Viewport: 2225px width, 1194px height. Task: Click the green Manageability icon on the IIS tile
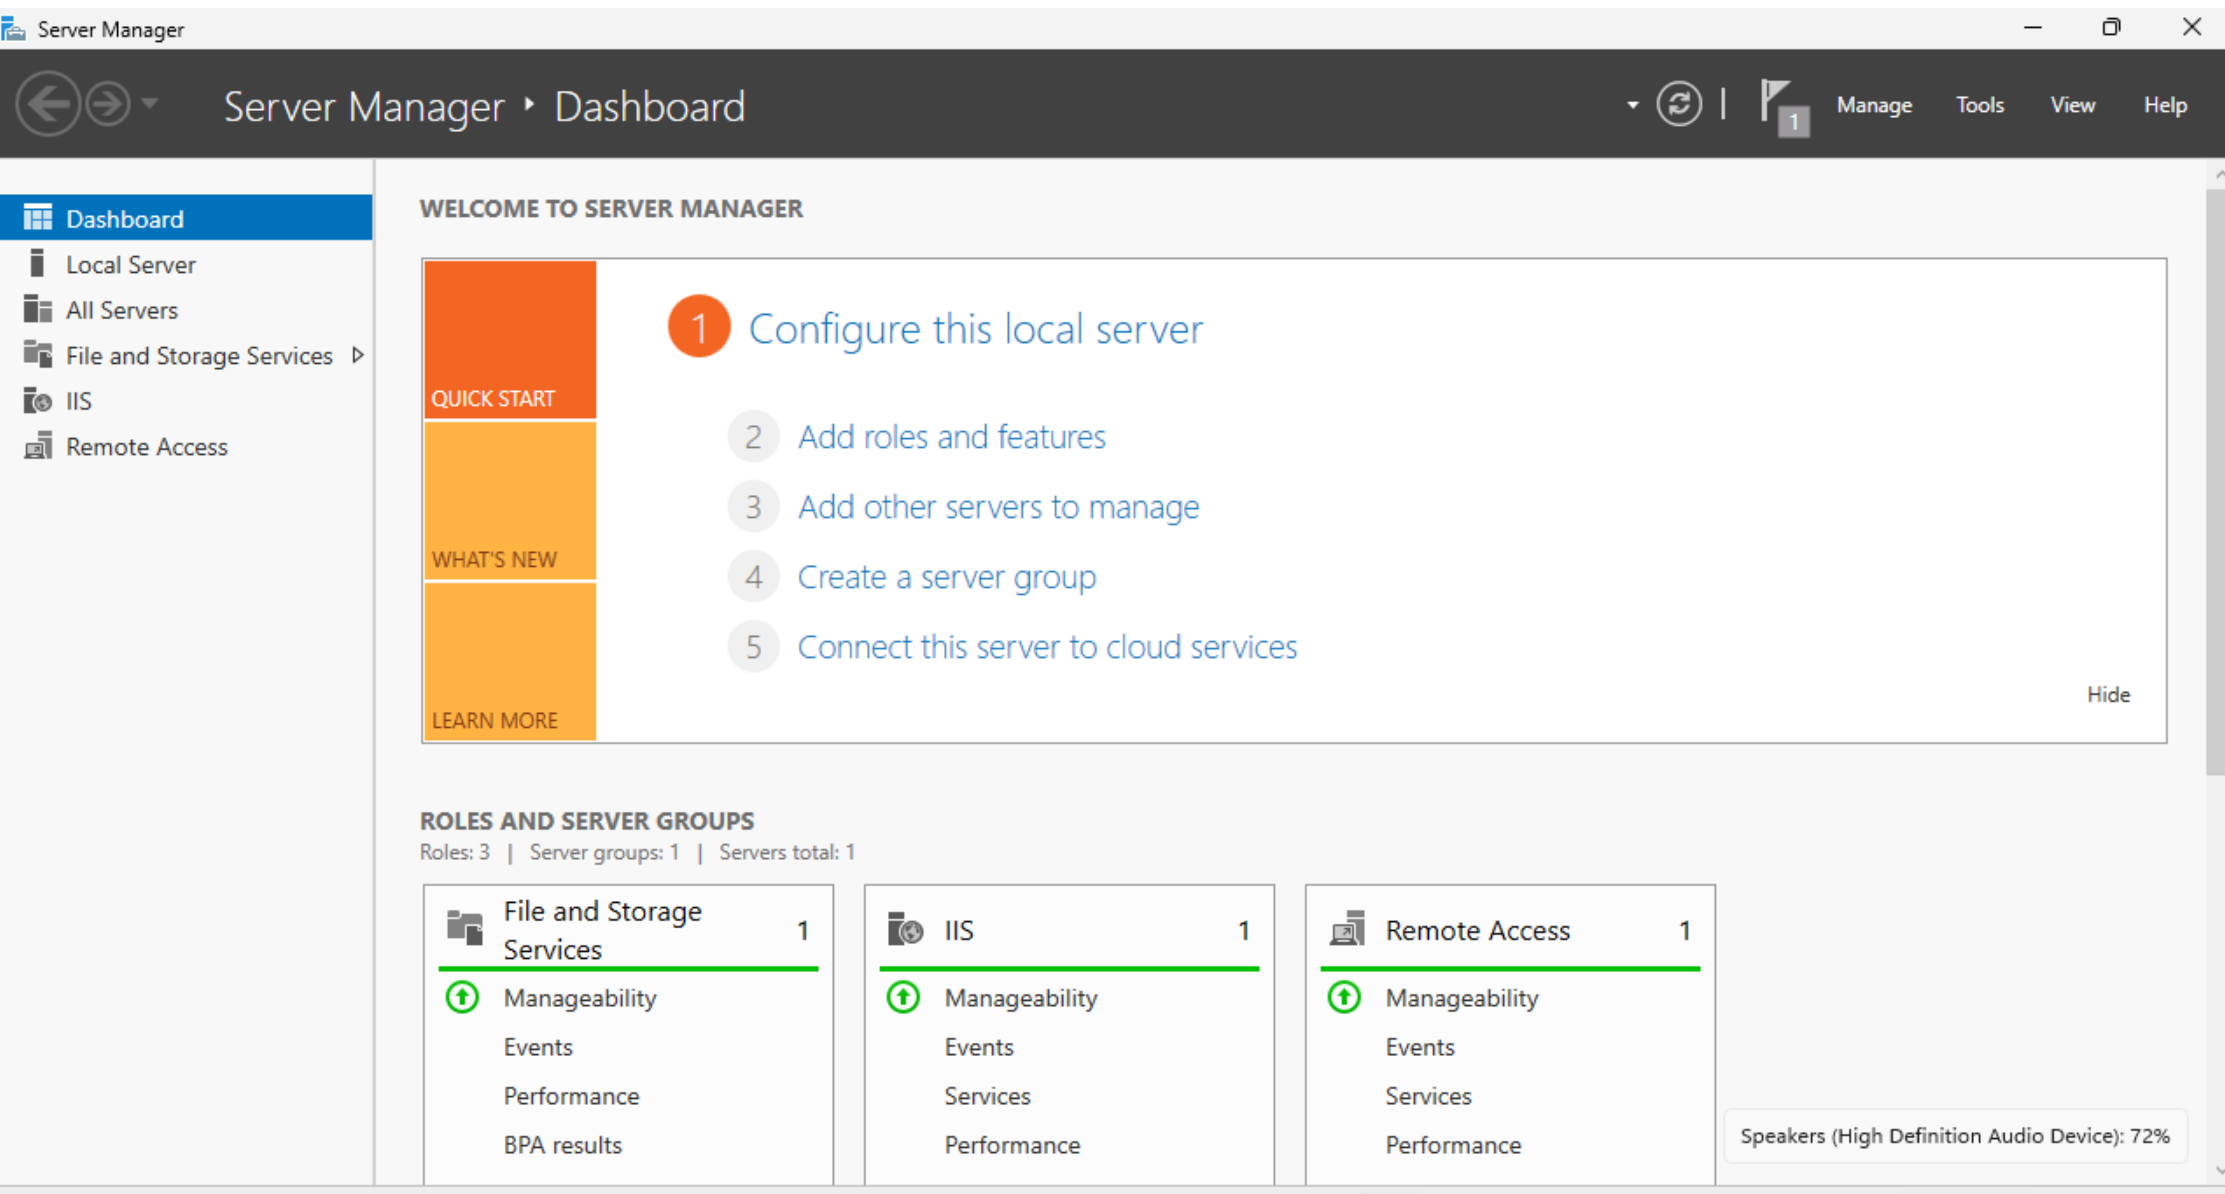tap(903, 997)
